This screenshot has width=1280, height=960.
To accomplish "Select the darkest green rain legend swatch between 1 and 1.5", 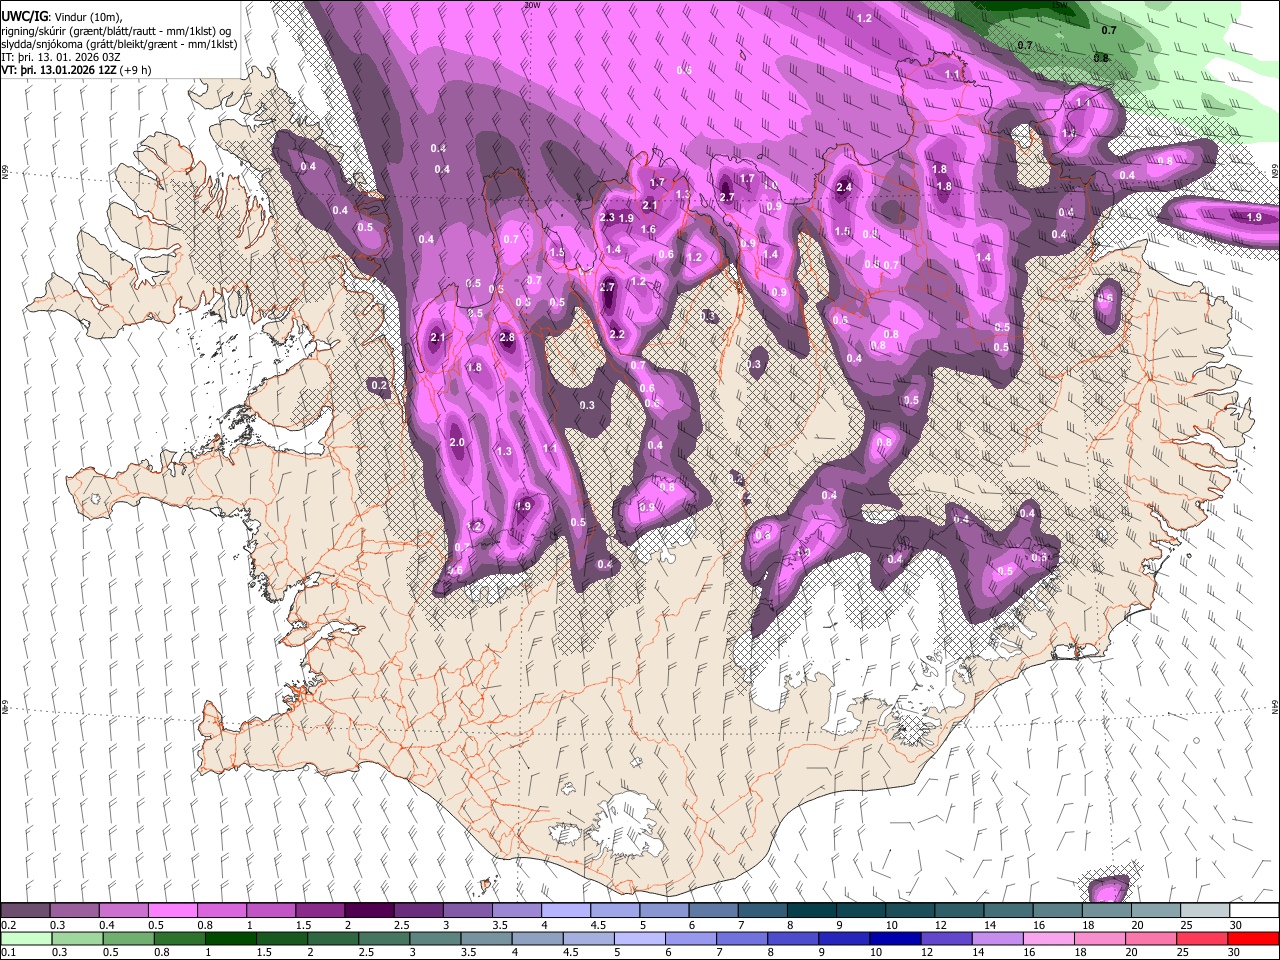I will (230, 939).
